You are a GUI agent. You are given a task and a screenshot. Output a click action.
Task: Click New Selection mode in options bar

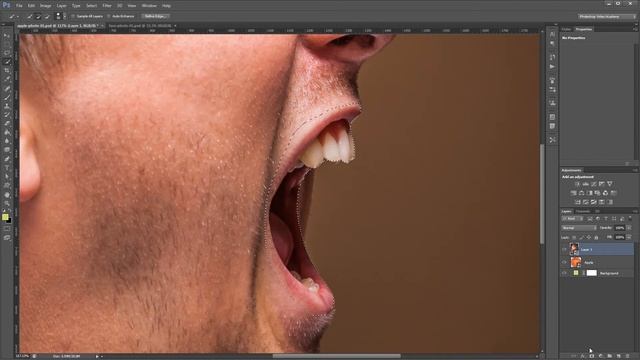(30, 16)
